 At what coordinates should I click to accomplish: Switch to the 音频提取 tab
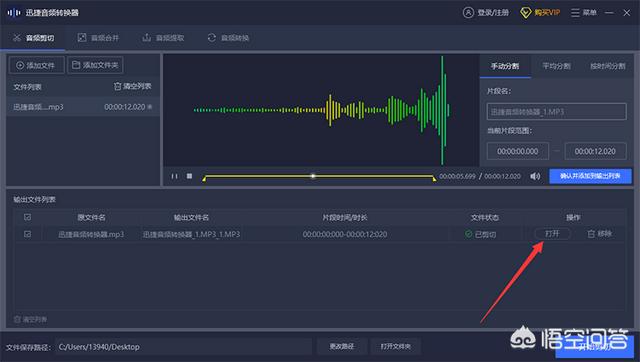(x=163, y=38)
